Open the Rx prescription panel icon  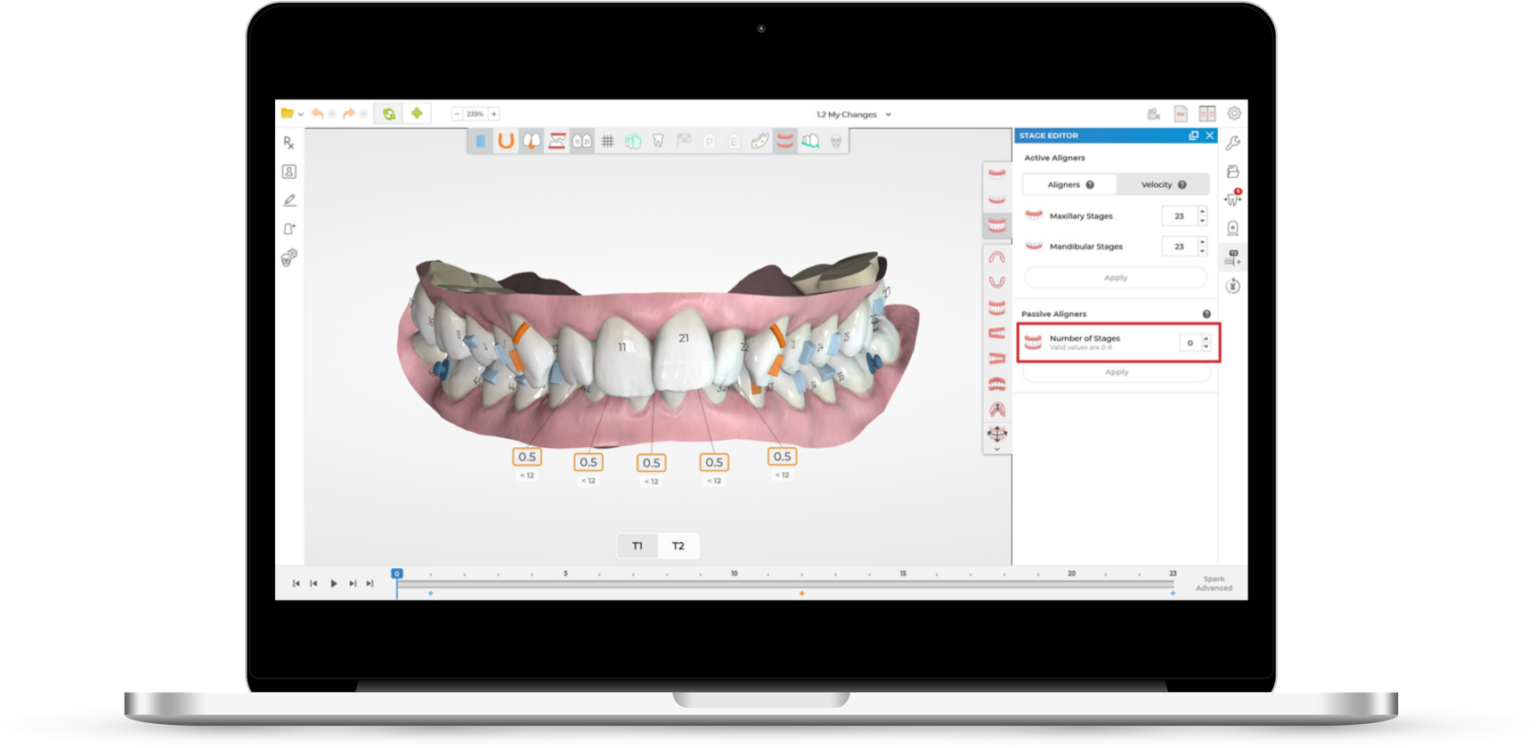click(x=289, y=143)
